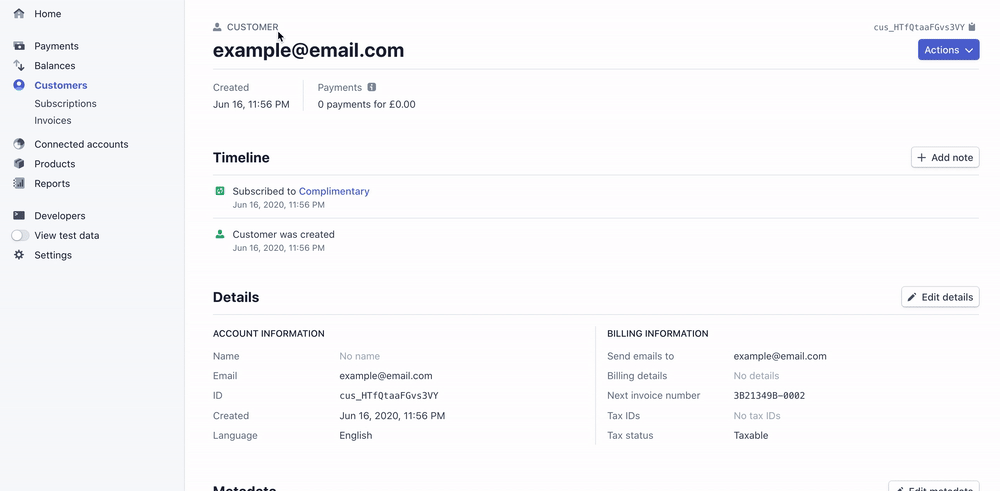Click the Edit details button
This screenshot has width=1000, height=491.
point(940,297)
